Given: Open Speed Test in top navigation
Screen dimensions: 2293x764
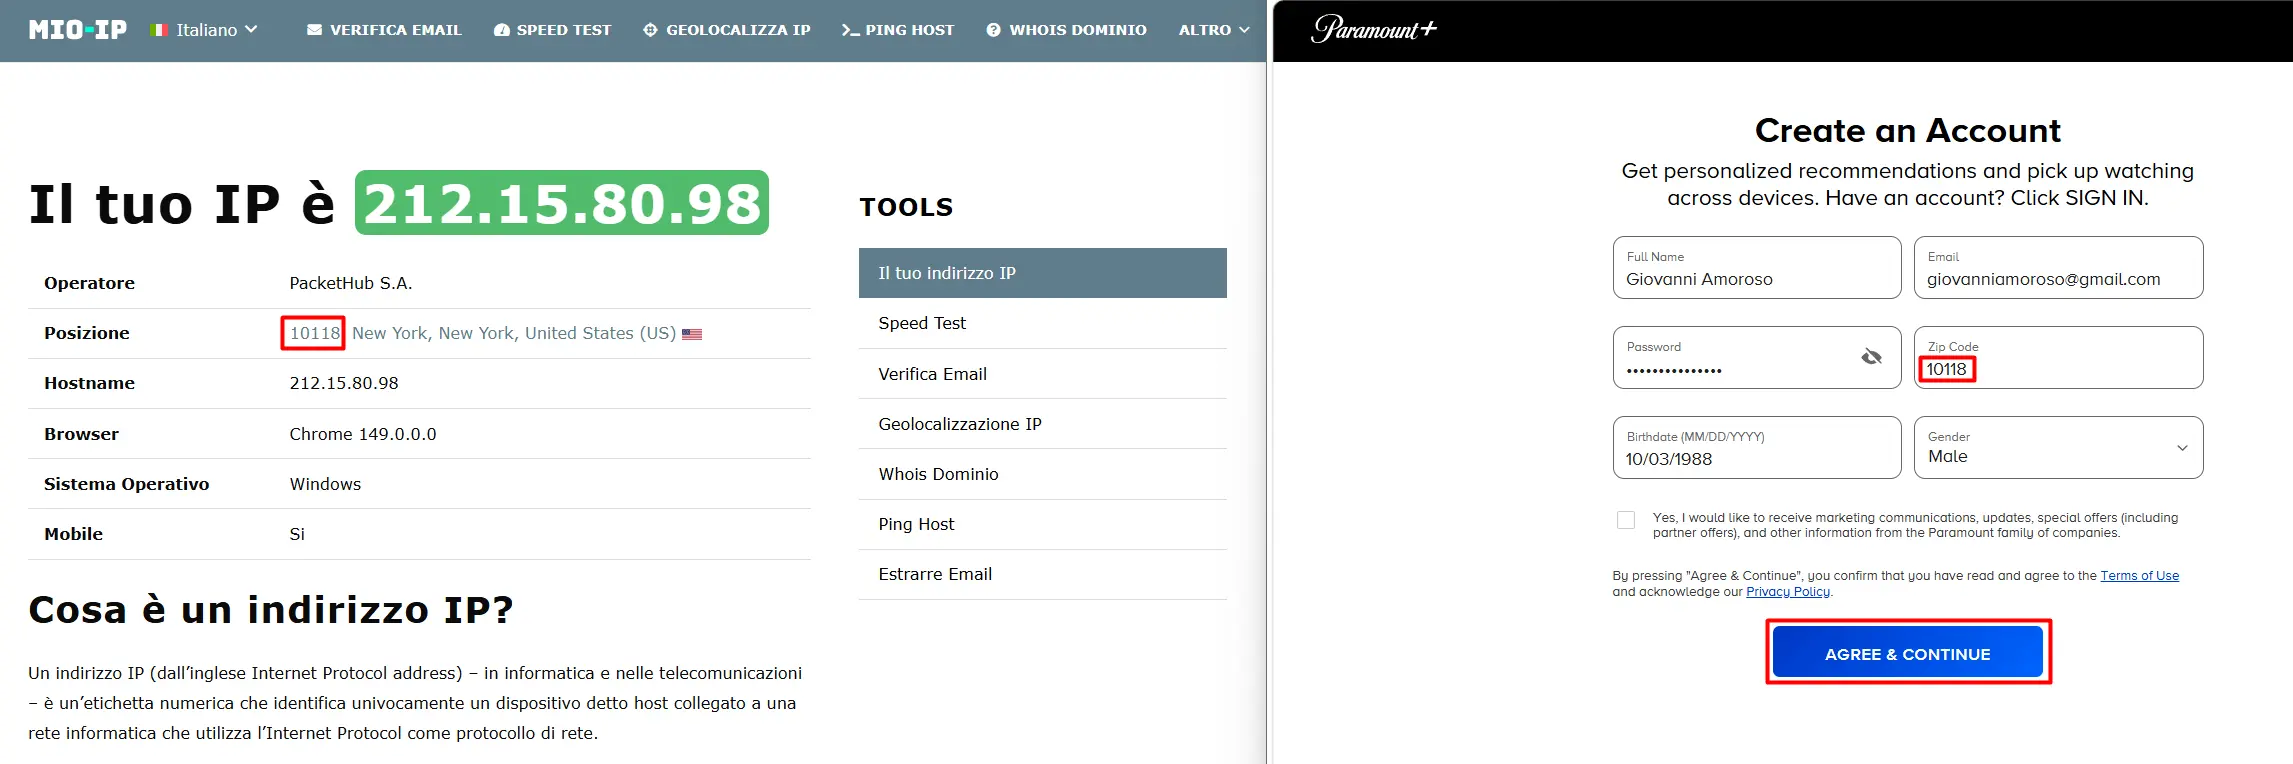Looking at the screenshot, I should click(552, 30).
